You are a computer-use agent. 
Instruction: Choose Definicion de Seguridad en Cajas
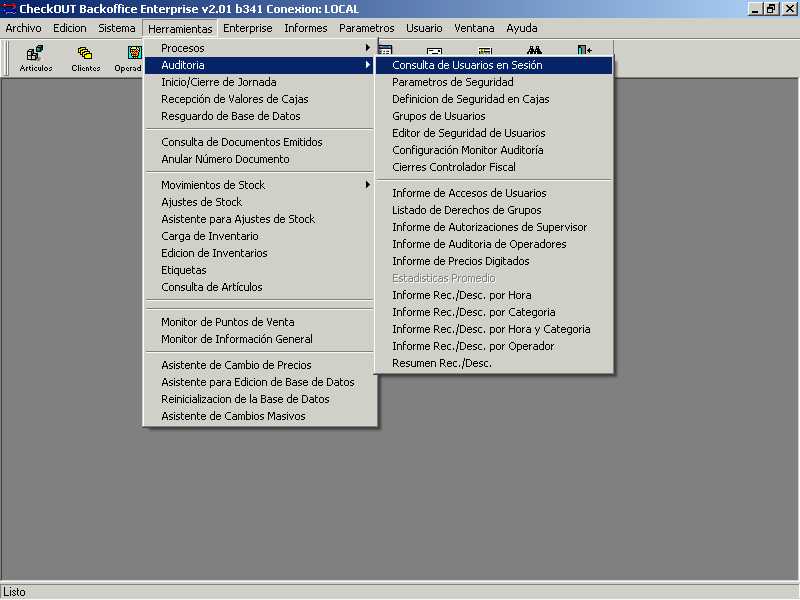pyautogui.click(x=494, y=99)
